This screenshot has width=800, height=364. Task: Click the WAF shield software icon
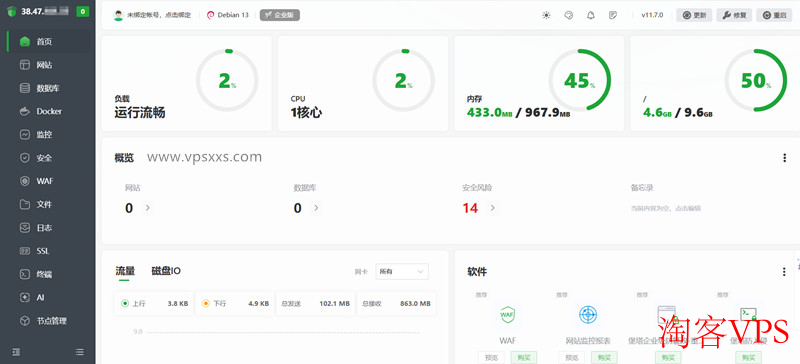[507, 315]
